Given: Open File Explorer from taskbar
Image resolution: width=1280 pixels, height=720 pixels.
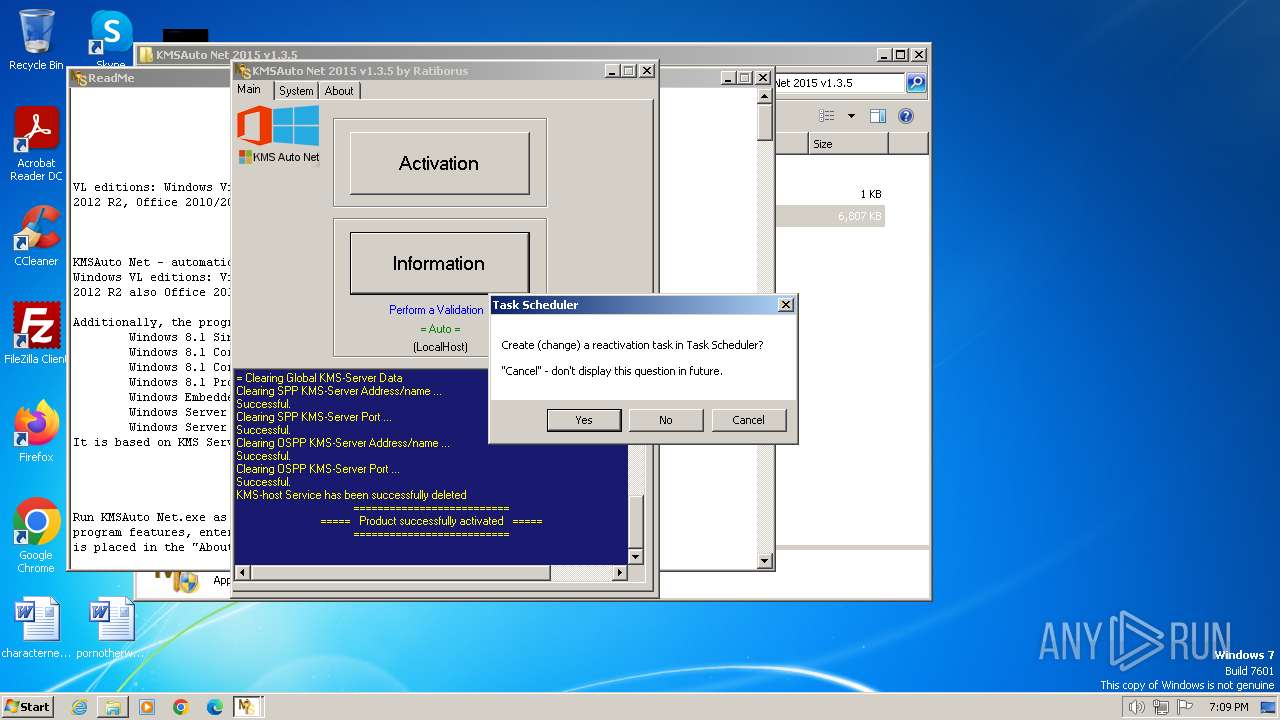Looking at the screenshot, I should (x=113, y=707).
